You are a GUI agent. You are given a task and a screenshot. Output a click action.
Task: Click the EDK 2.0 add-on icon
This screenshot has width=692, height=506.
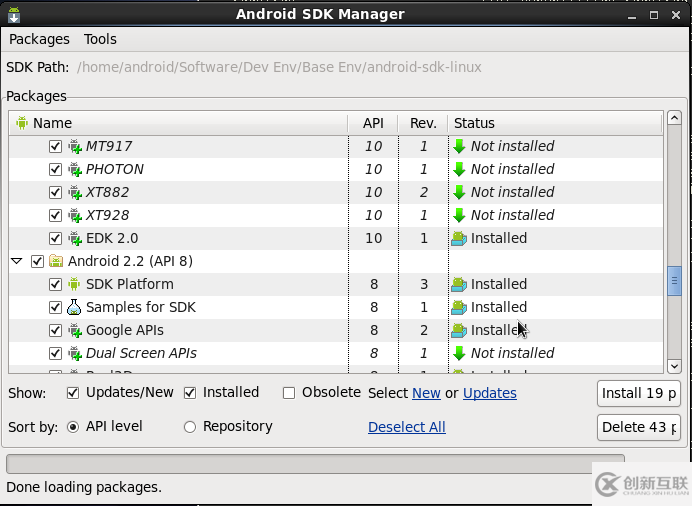(75, 238)
